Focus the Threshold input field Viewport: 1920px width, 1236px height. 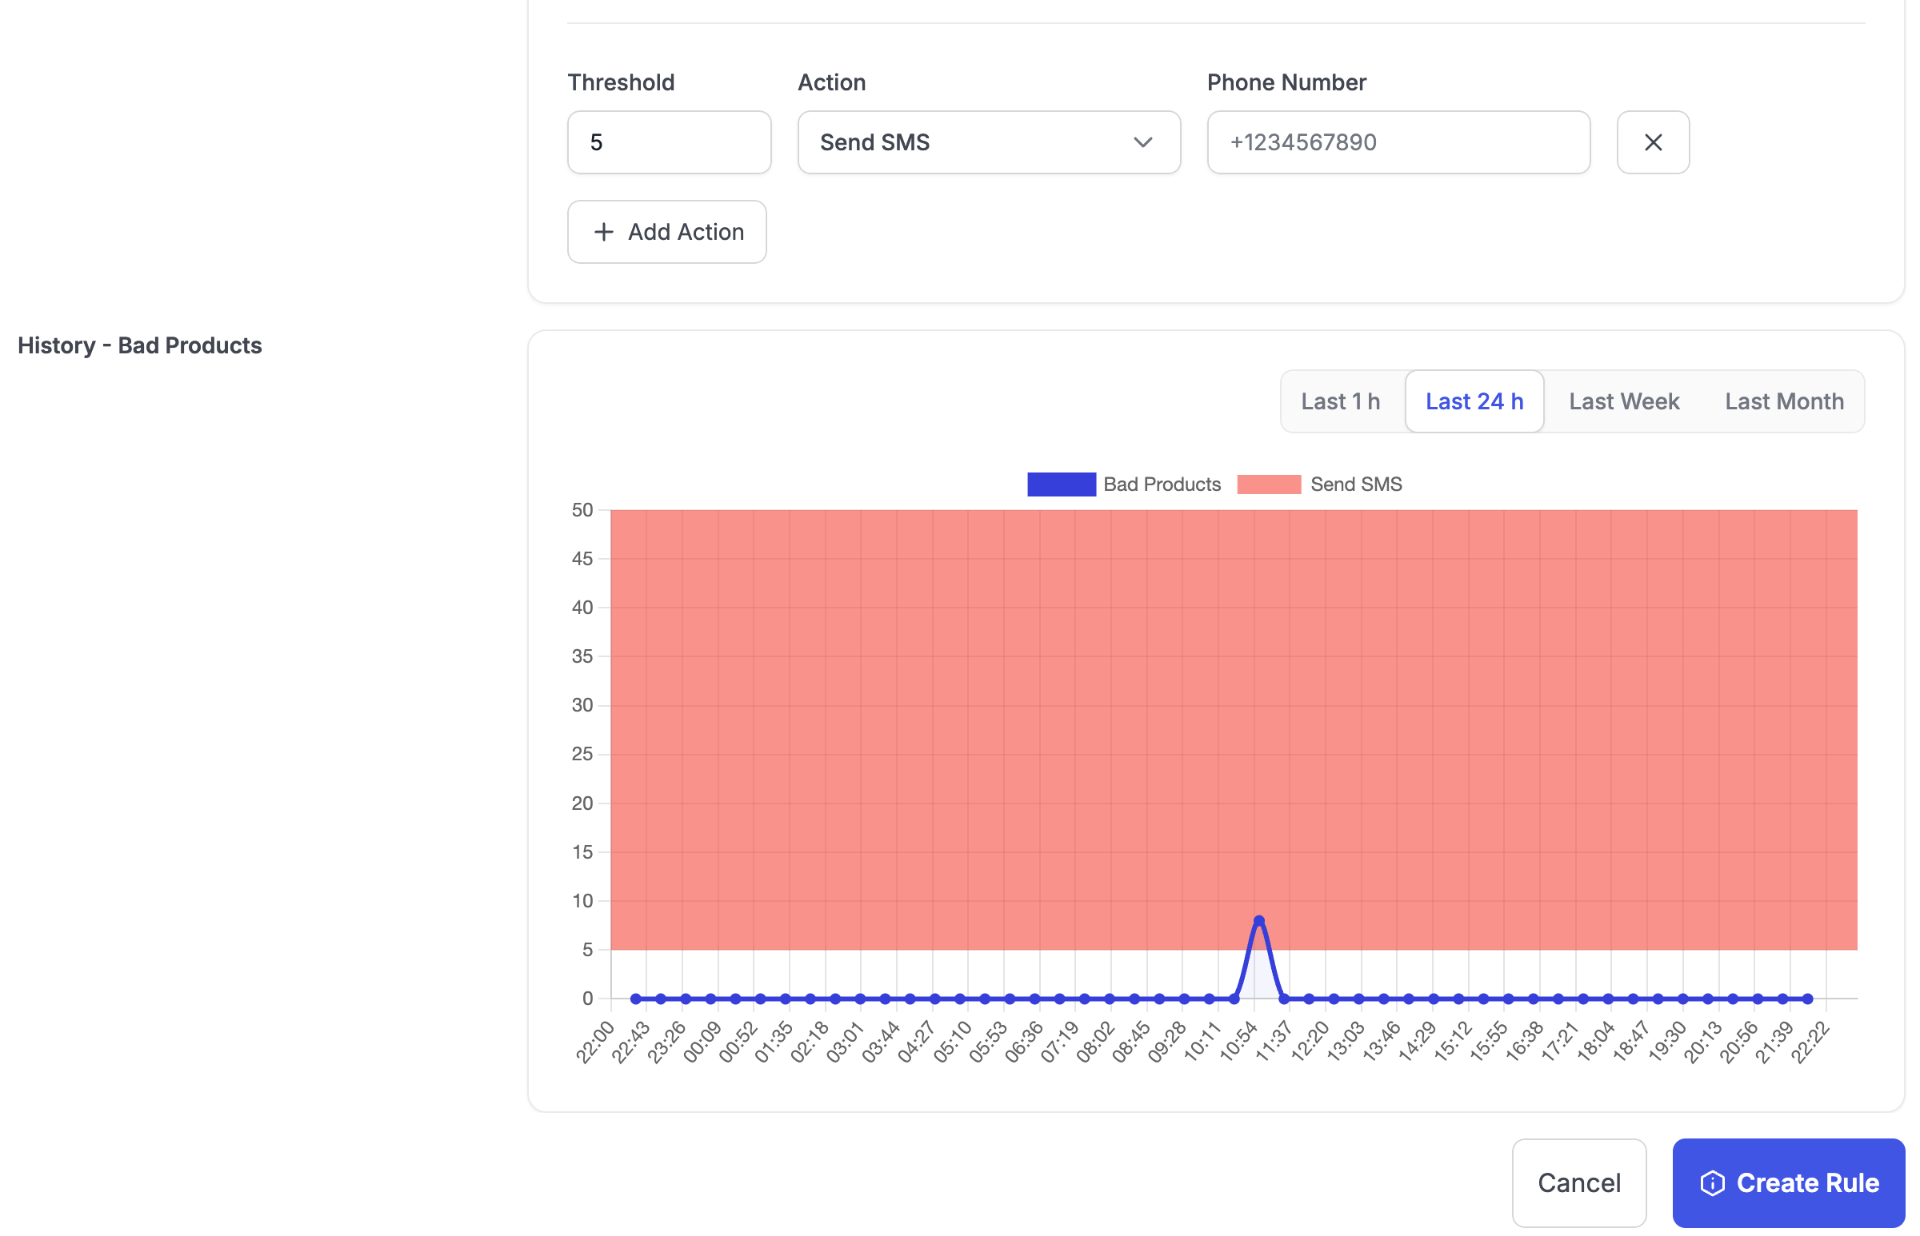pos(669,142)
